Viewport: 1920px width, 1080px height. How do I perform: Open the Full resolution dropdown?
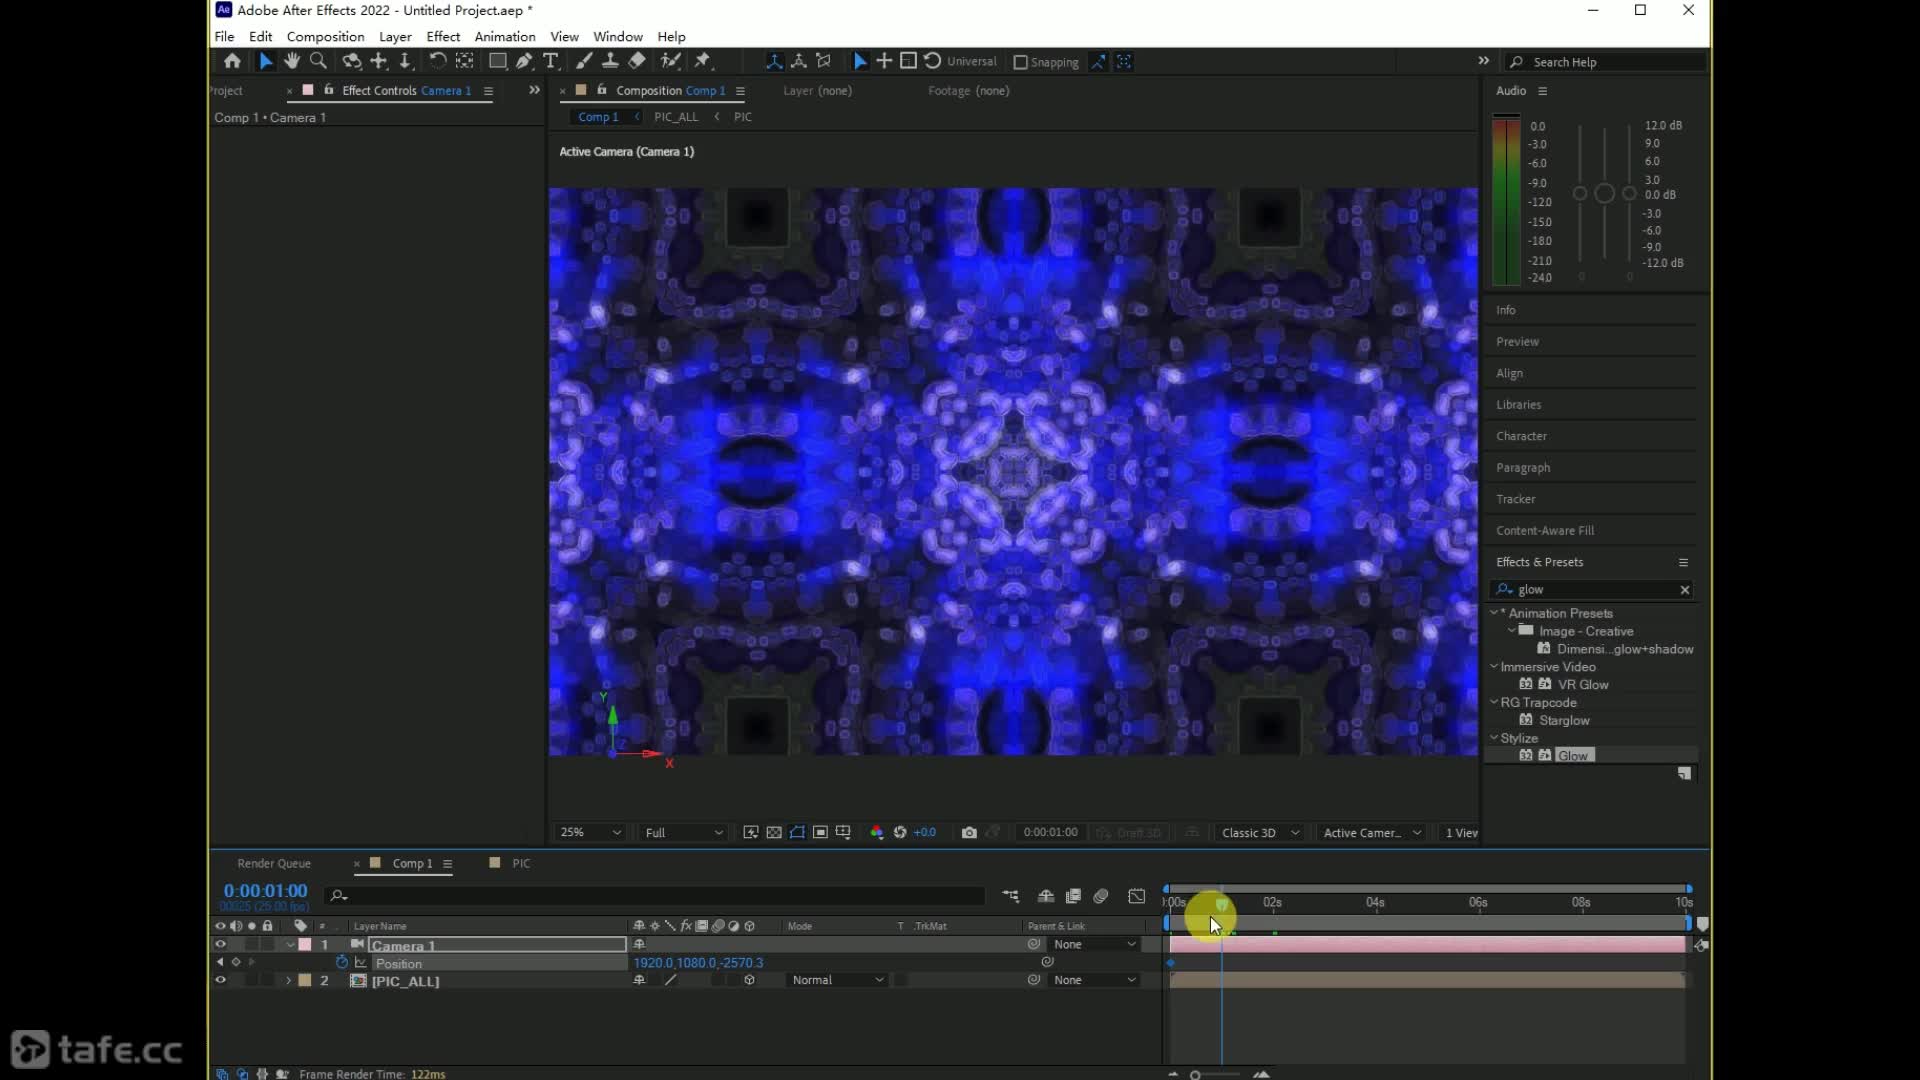click(683, 832)
